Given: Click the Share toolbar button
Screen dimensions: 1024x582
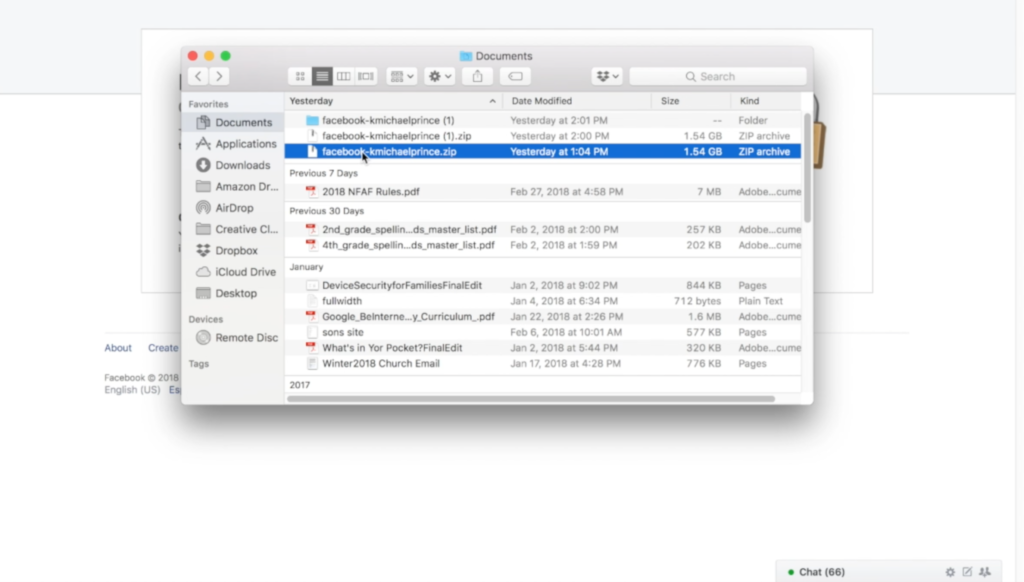Looking at the screenshot, I should click(477, 76).
